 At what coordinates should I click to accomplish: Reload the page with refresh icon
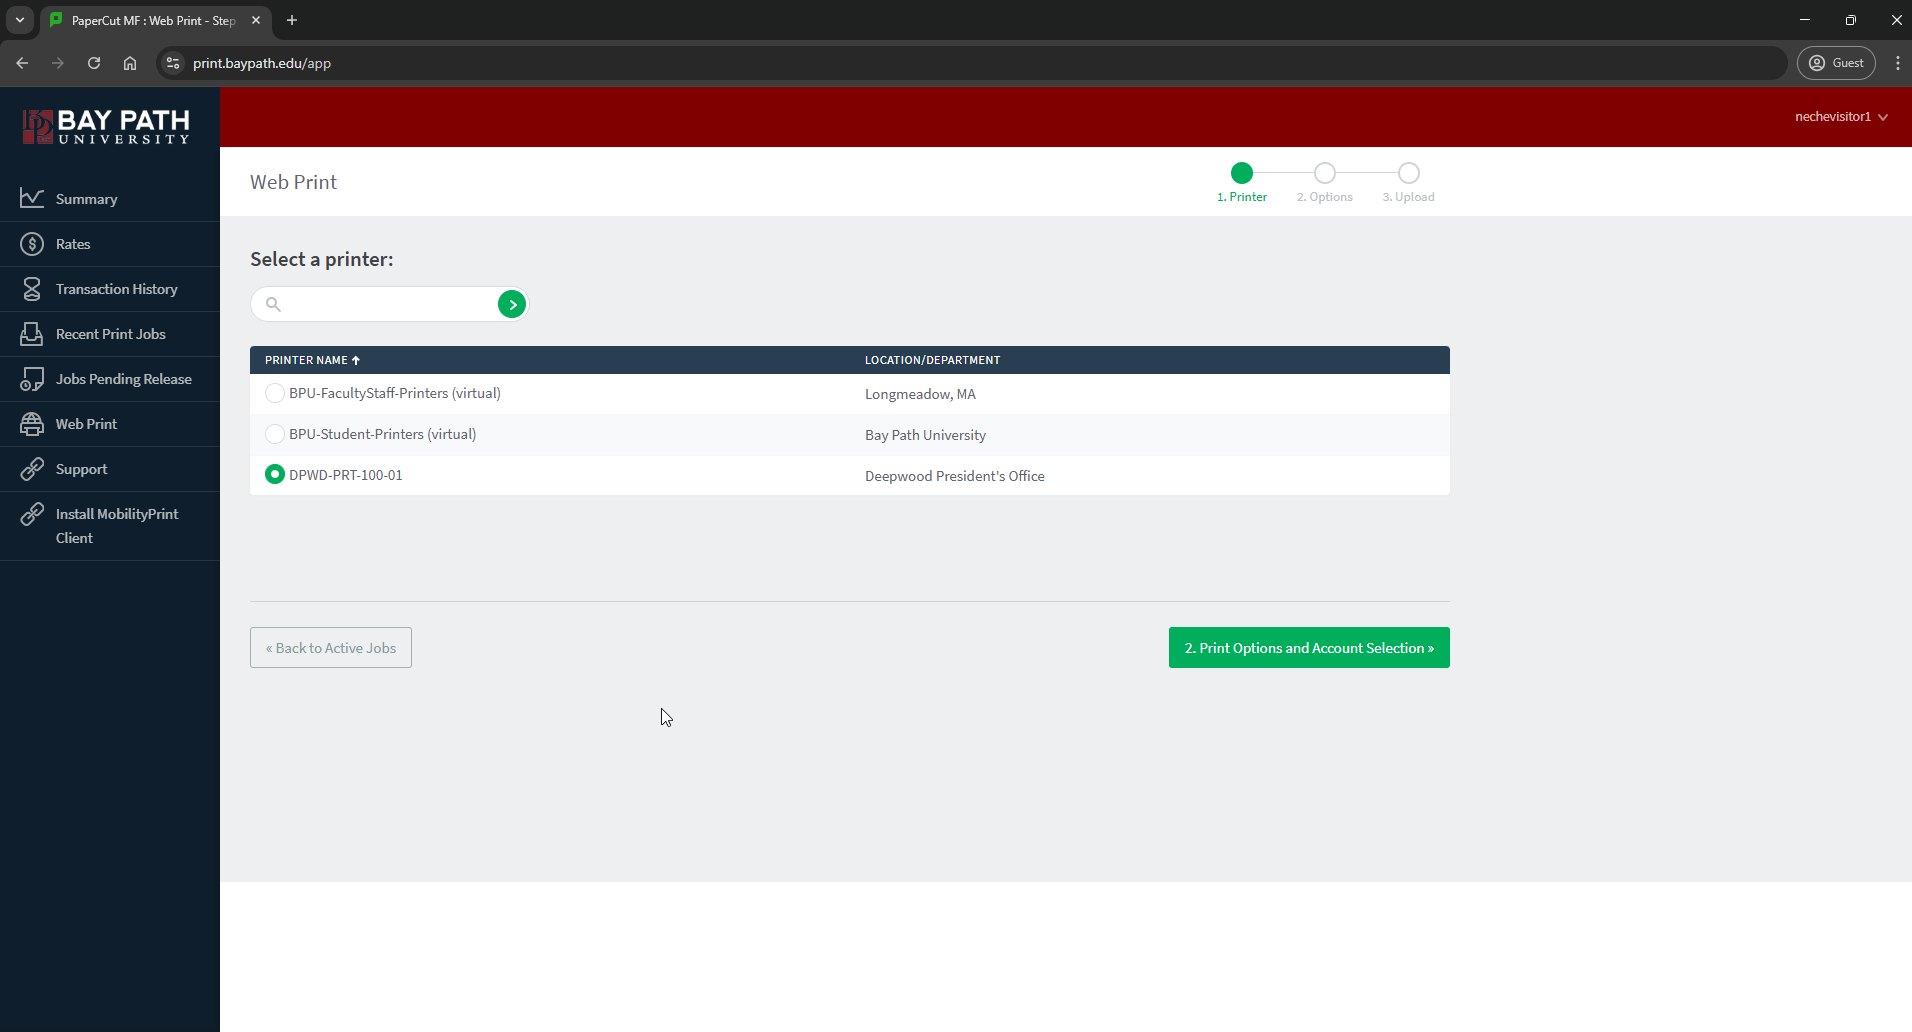click(94, 63)
